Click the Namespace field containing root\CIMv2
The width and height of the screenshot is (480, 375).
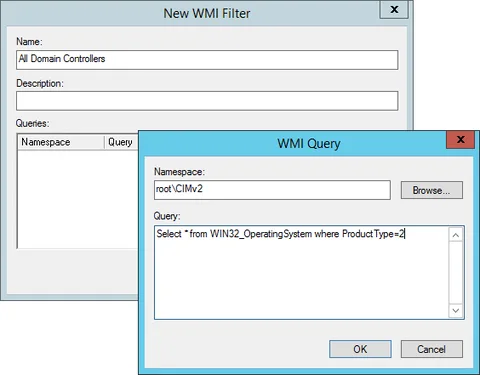point(272,190)
